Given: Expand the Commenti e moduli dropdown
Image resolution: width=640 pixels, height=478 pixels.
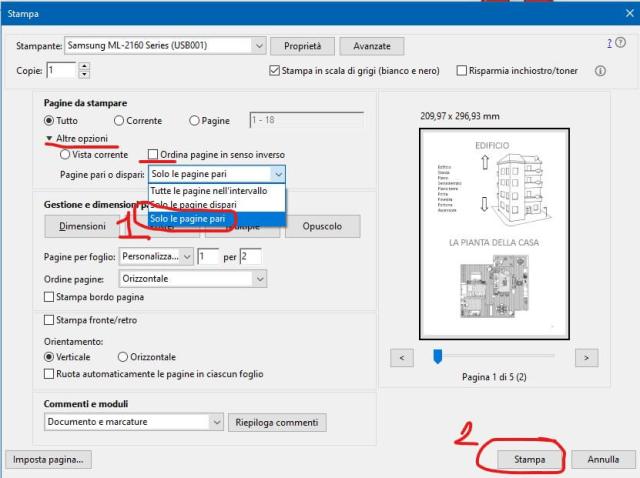Looking at the screenshot, I should coord(216,422).
